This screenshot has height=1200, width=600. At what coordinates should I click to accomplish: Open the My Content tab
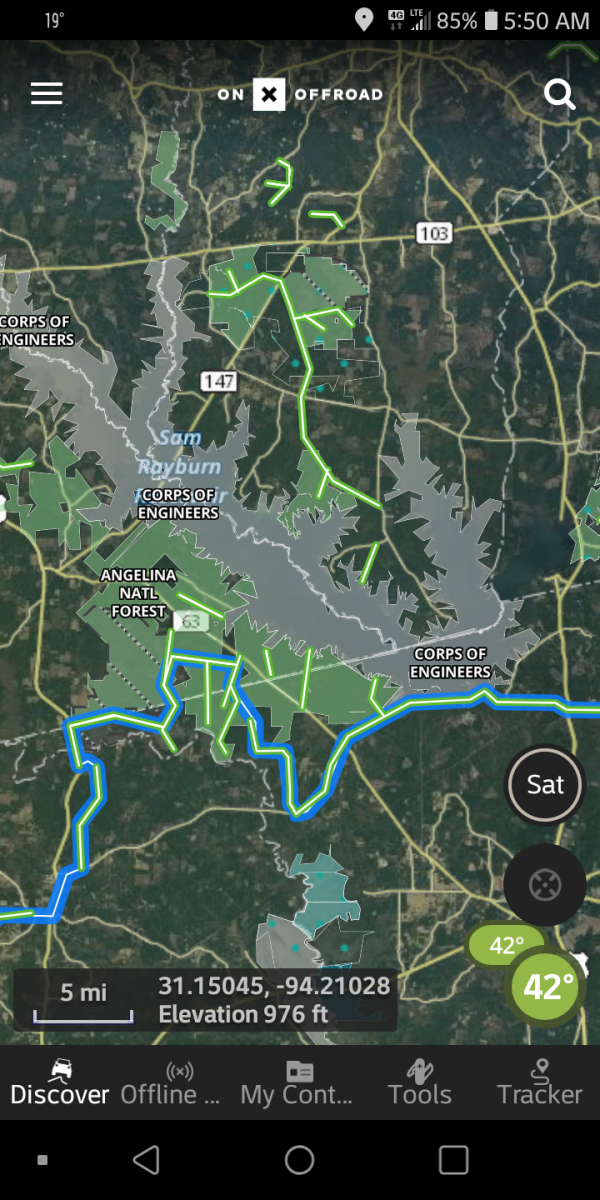pos(298,1082)
